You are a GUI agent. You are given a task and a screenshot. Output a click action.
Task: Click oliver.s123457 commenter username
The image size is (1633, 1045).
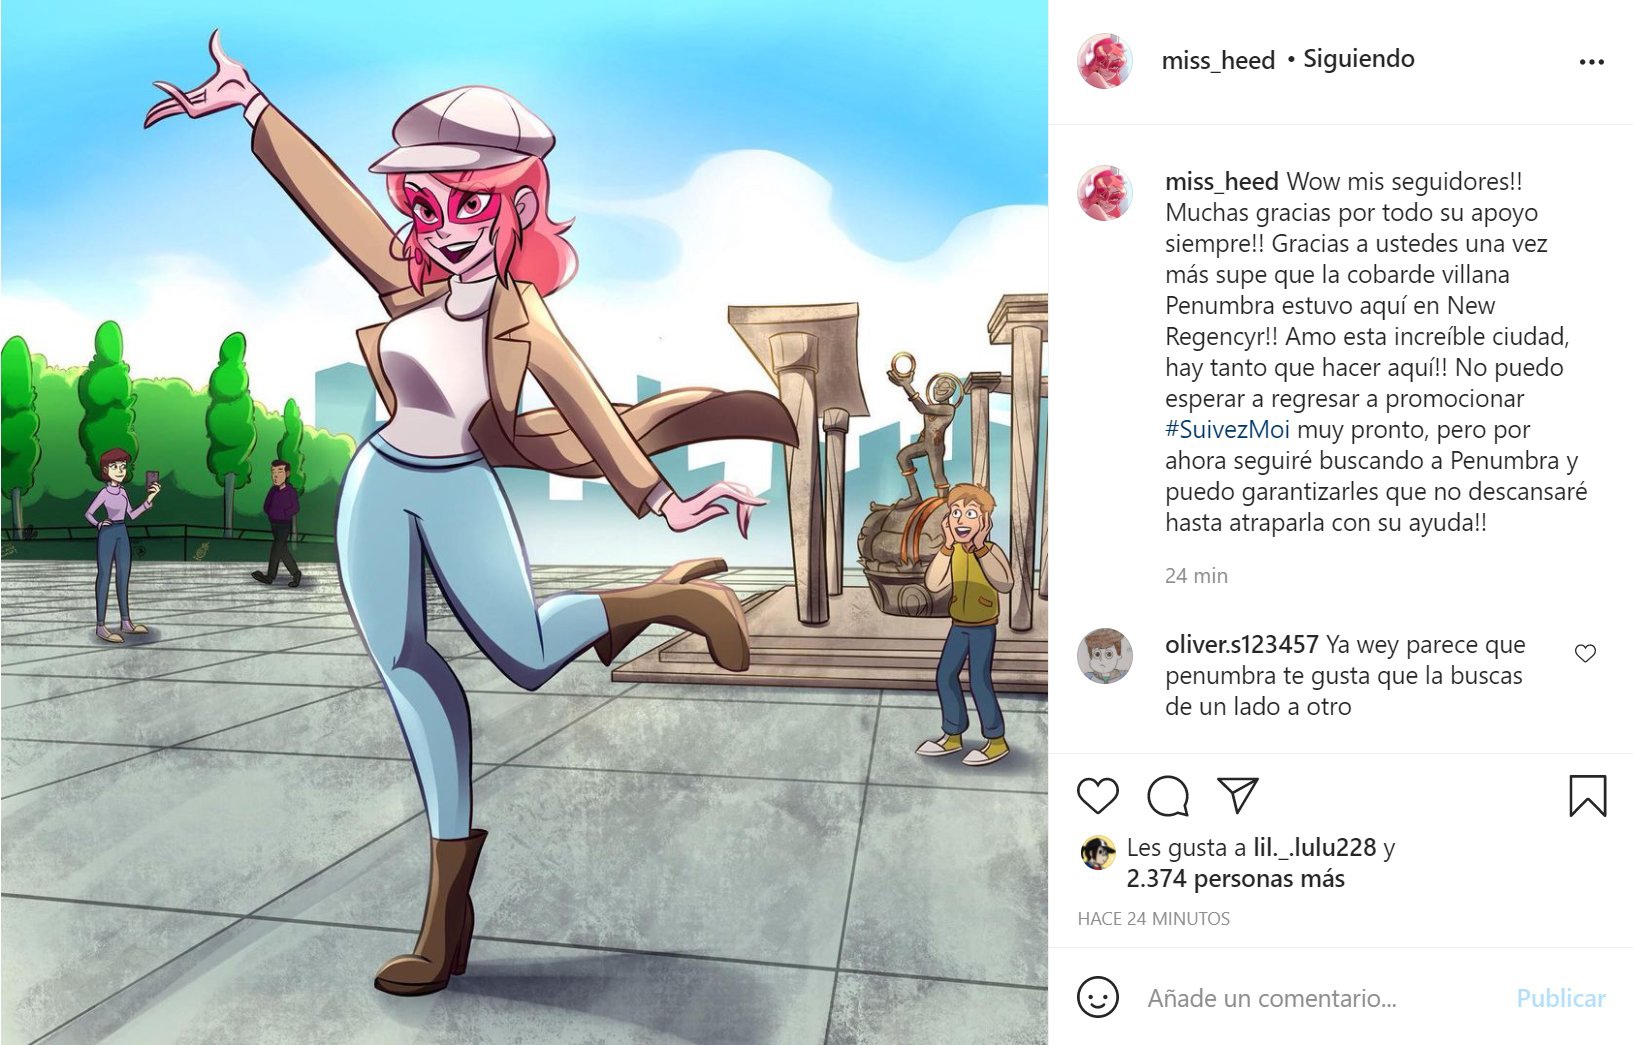click(1241, 645)
